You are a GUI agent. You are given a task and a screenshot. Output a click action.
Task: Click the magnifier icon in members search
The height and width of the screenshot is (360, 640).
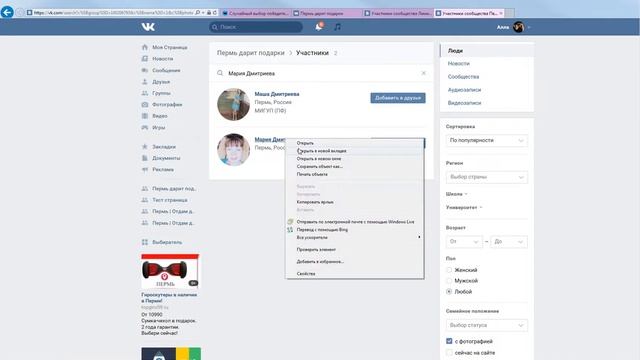point(220,73)
